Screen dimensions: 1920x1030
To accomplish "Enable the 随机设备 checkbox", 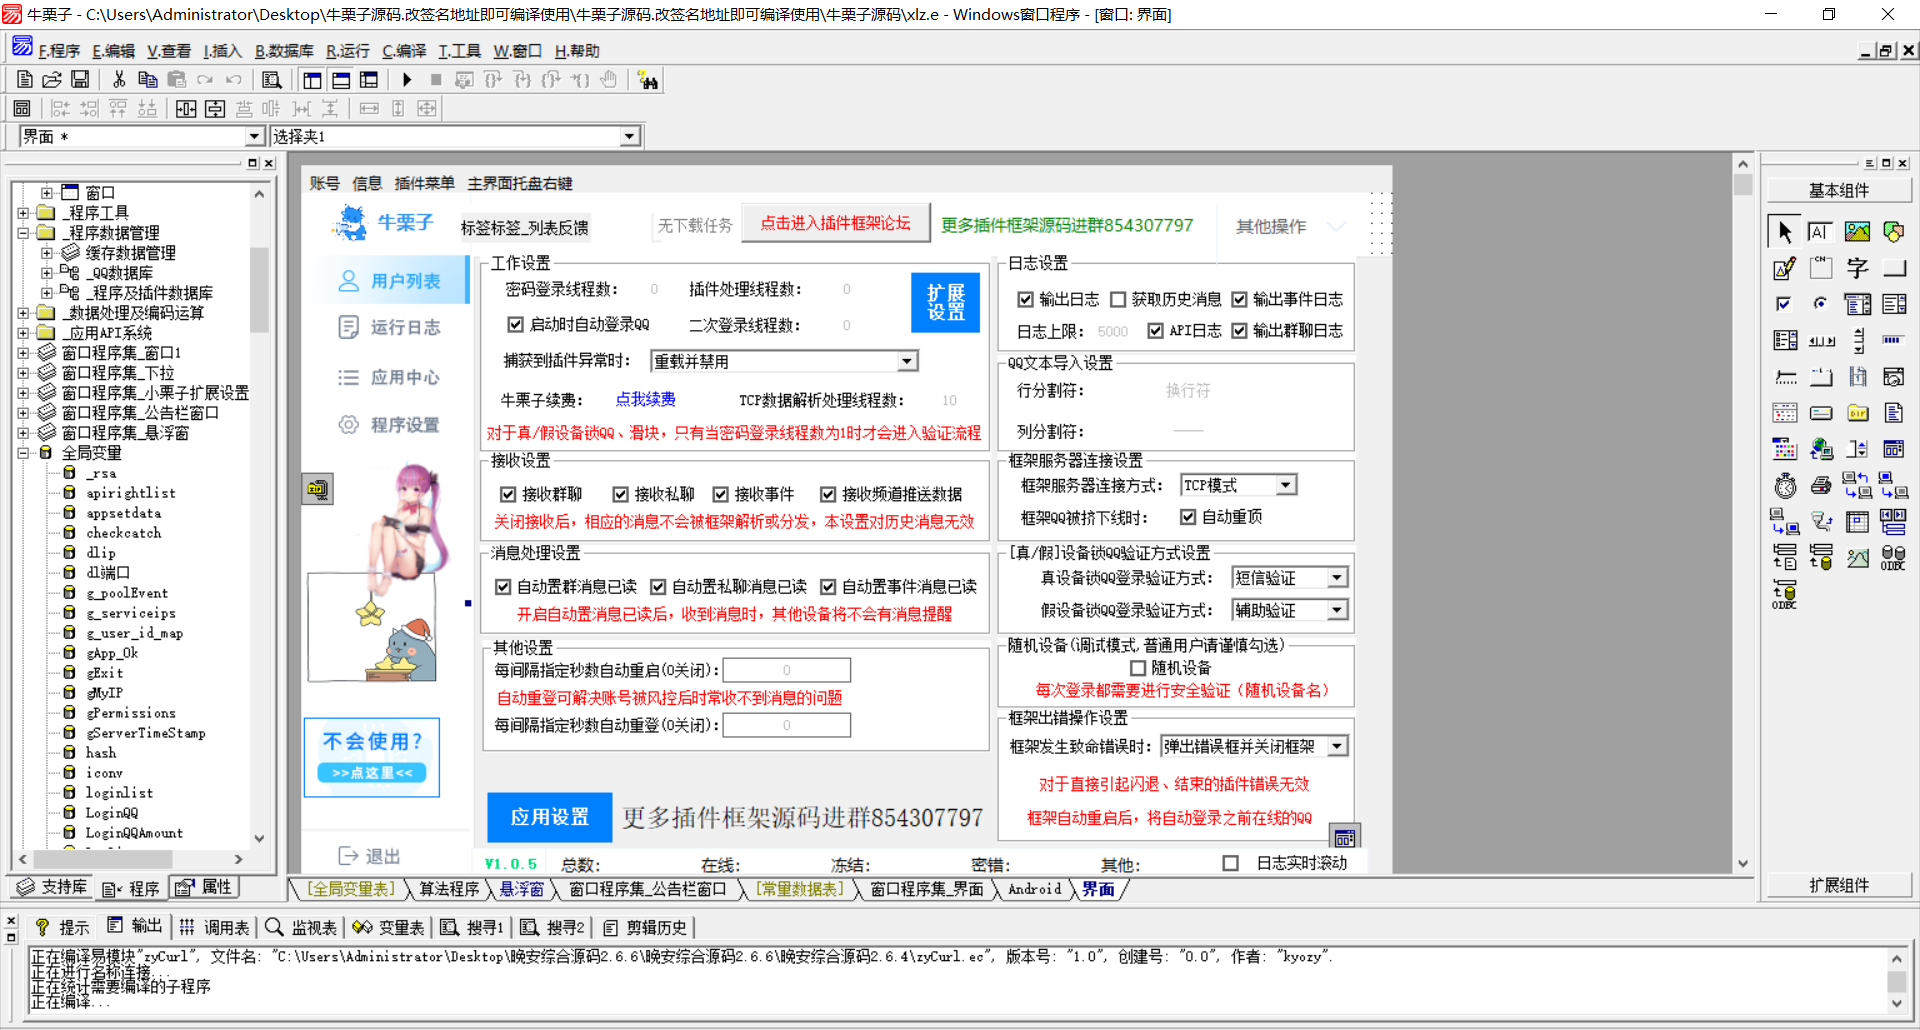I will [1138, 667].
